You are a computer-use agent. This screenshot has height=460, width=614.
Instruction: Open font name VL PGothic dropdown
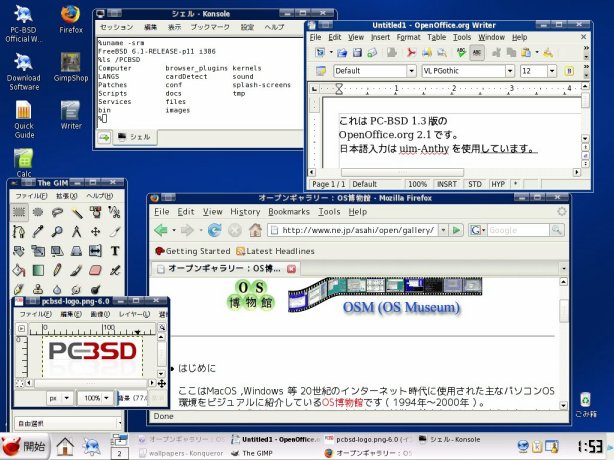509,71
